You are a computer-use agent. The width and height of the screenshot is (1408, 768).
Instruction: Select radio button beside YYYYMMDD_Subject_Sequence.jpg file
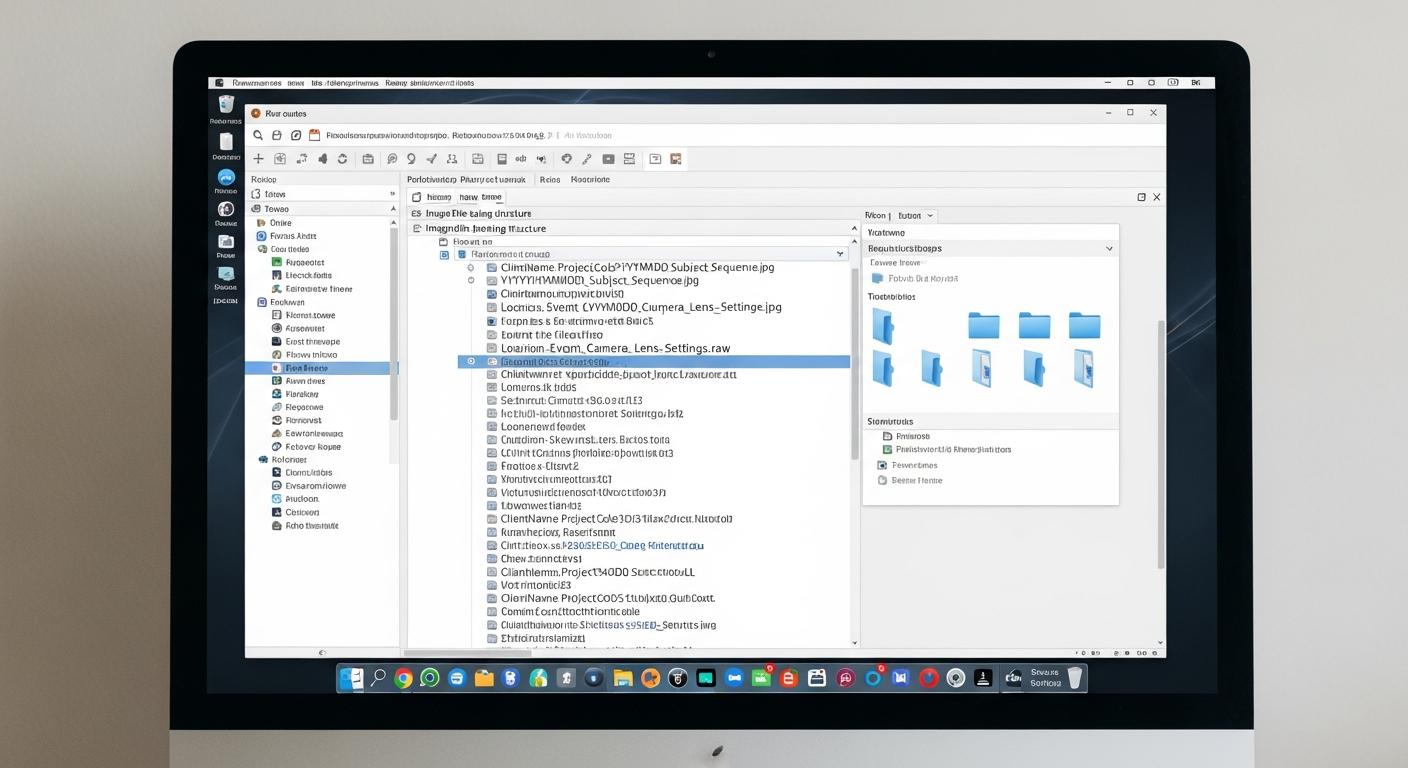tap(471, 281)
